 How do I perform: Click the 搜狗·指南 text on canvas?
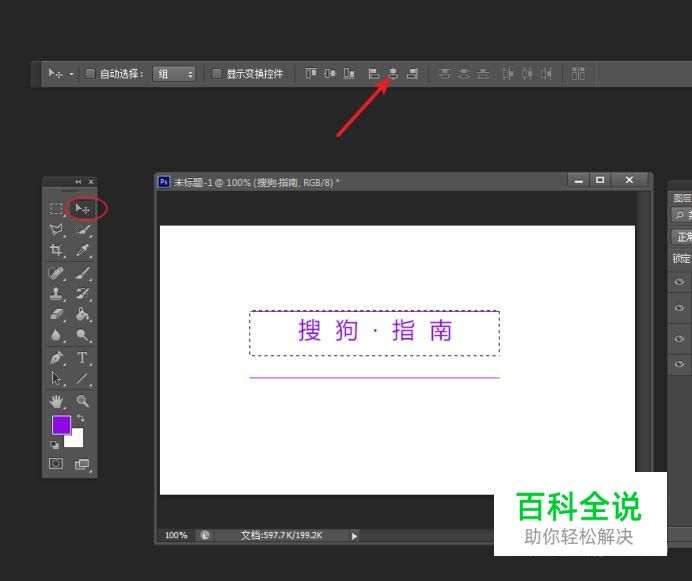coord(375,330)
